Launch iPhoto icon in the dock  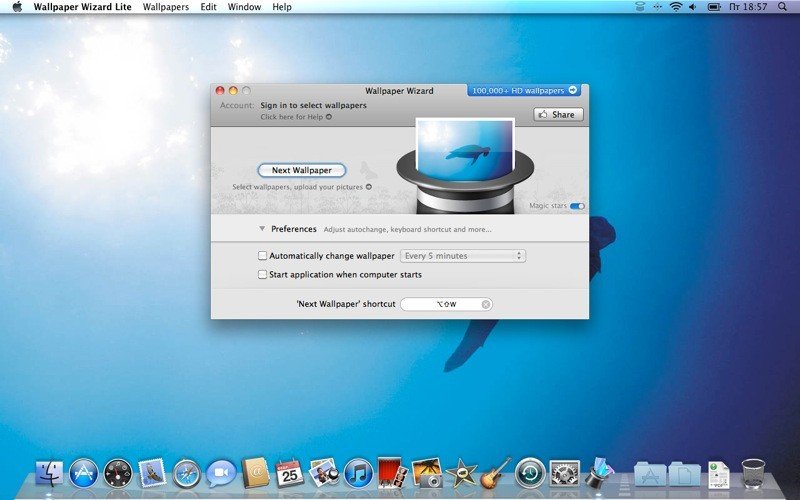pyautogui.click(x=427, y=472)
